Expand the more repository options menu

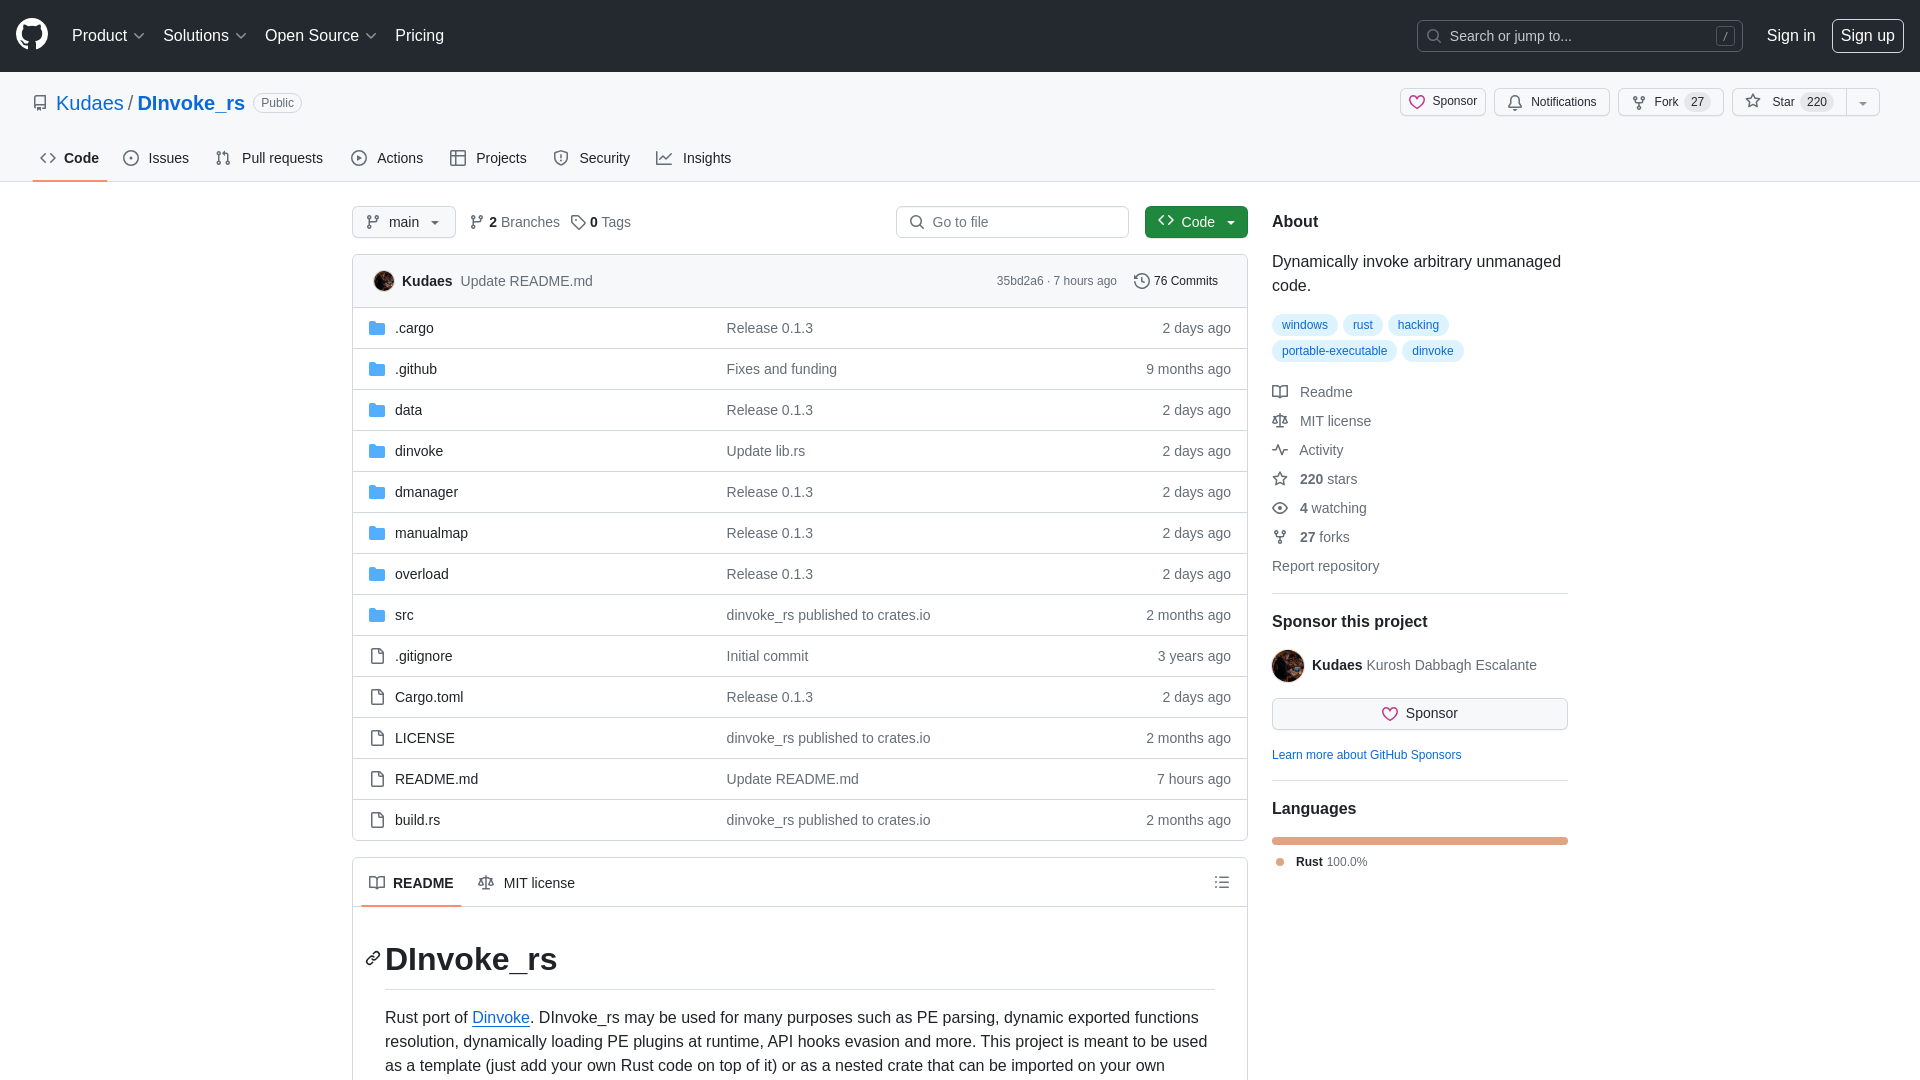[1863, 102]
